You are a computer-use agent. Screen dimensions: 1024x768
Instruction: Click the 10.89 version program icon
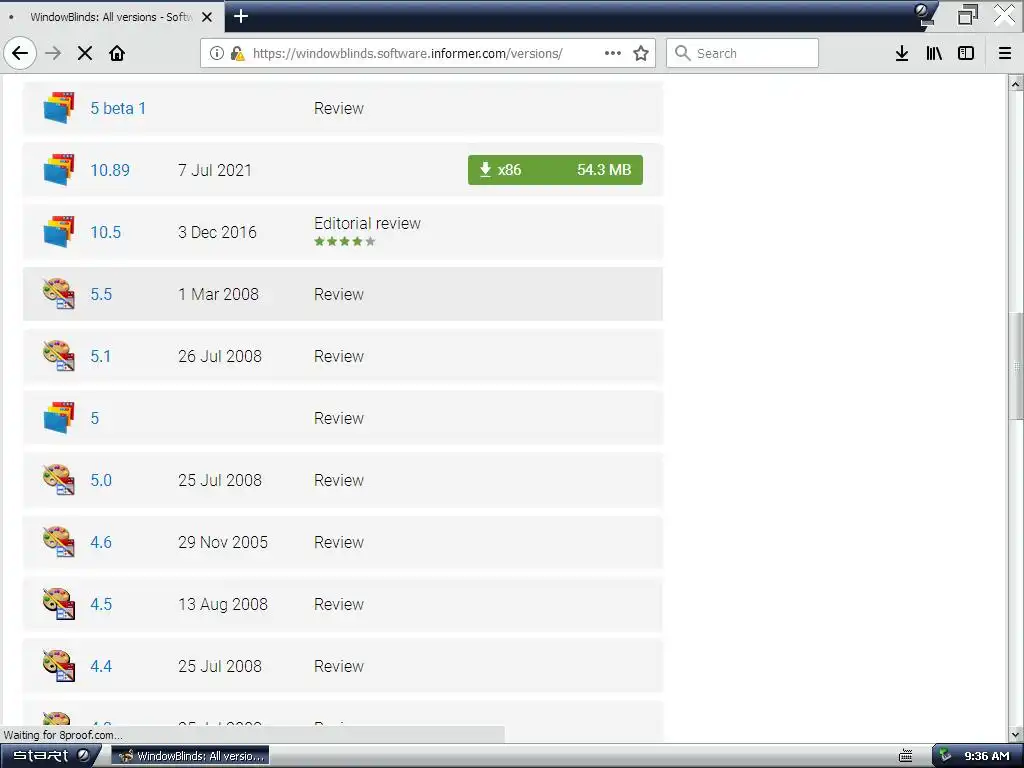(59, 170)
